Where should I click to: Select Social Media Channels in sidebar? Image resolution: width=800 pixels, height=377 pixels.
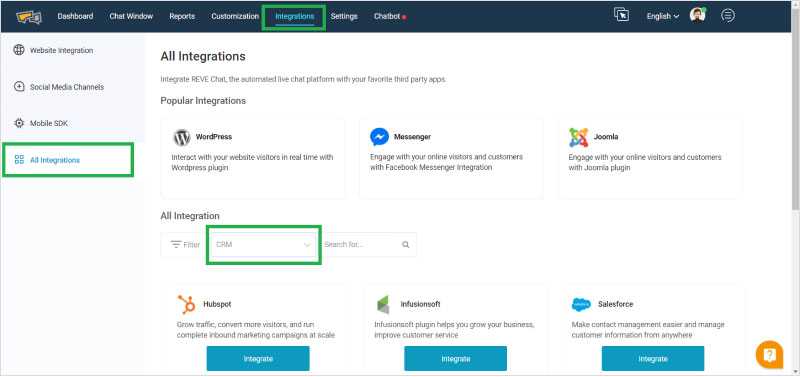click(73, 87)
